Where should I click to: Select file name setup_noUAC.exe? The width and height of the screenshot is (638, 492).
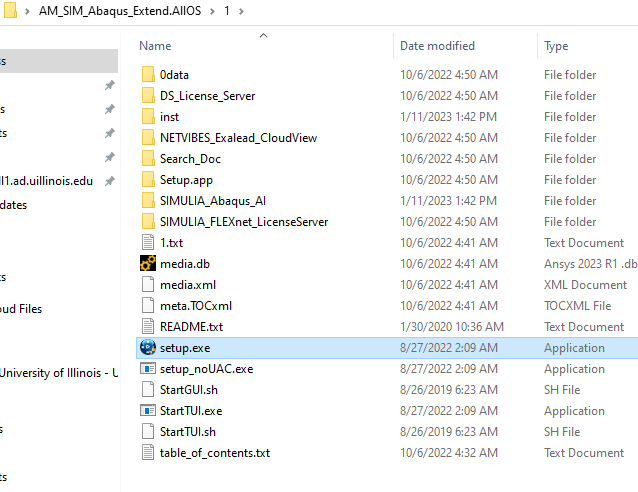206,369
